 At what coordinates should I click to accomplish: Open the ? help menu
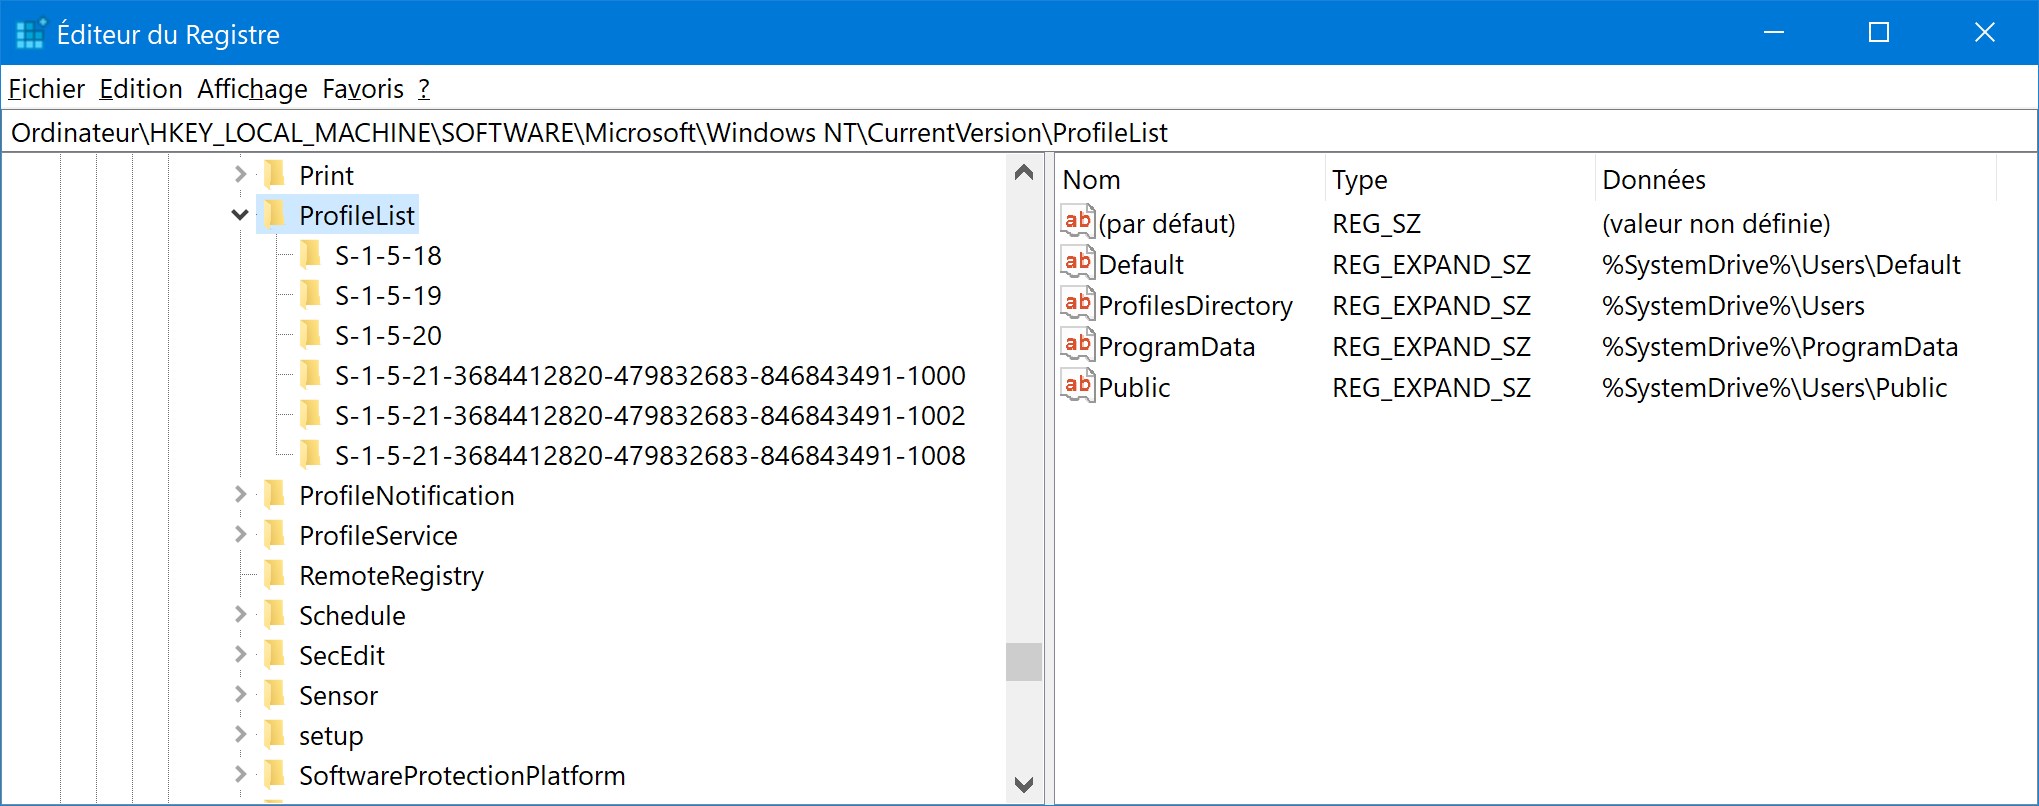[424, 89]
